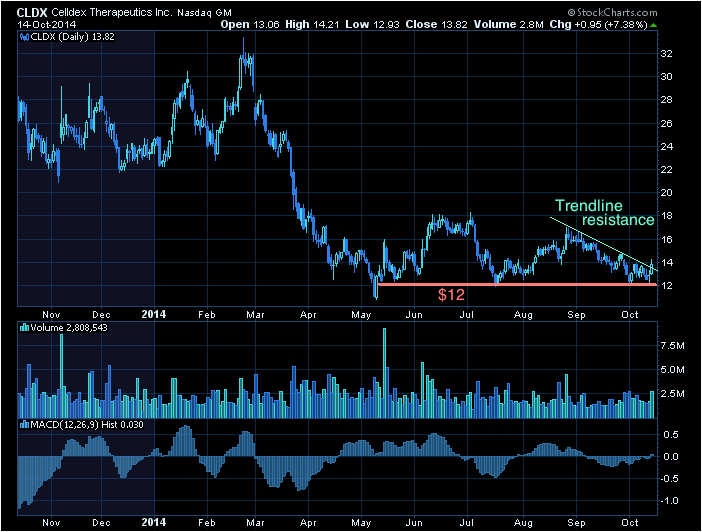Viewport: 702px width, 532px height.
Task: Click the May label under the MACD panel
Action: [361, 523]
